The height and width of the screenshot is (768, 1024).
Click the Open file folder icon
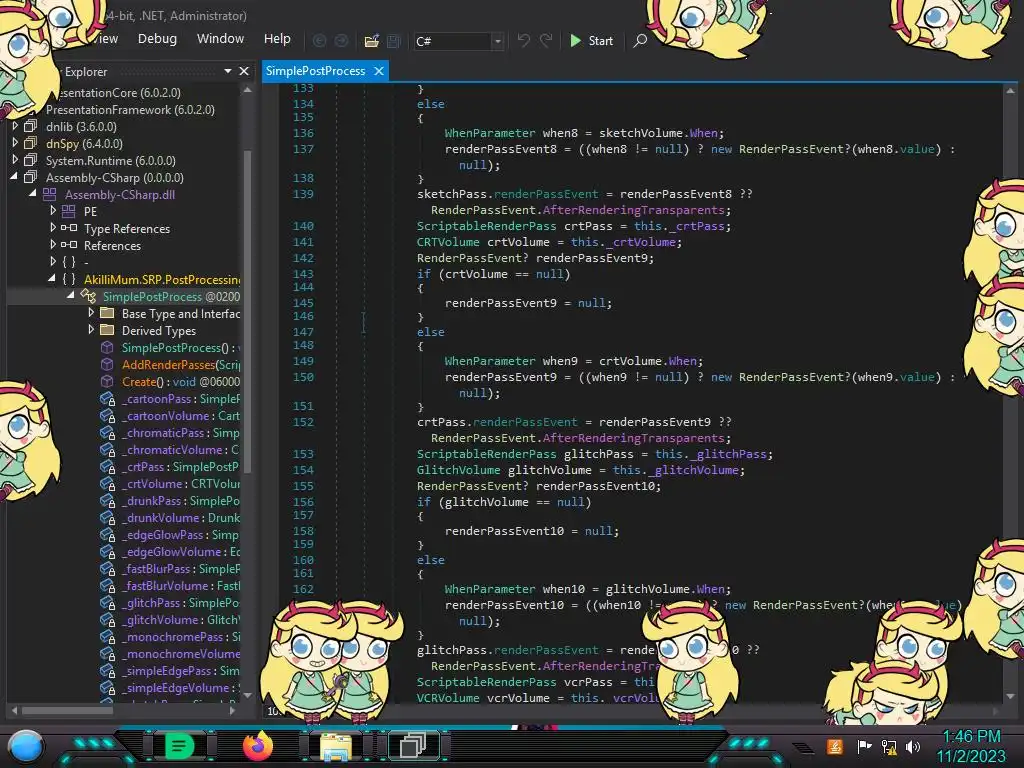372,41
